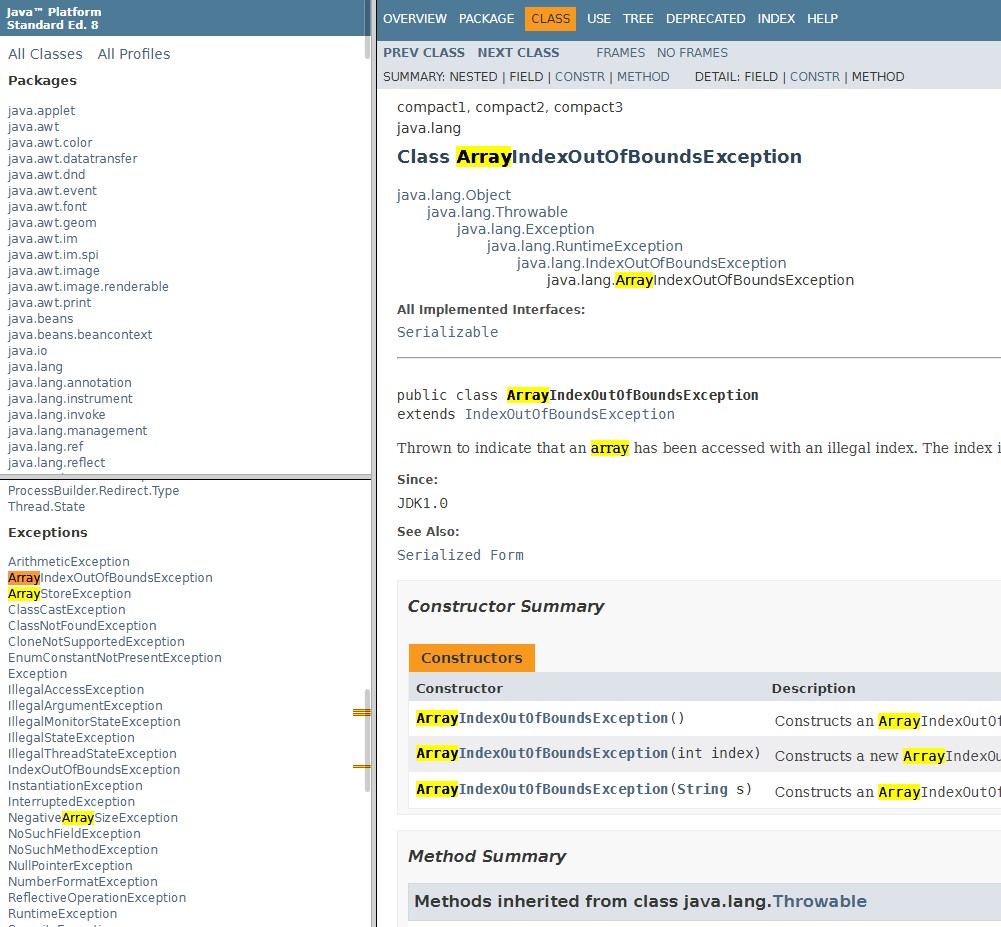
Task: Open java.lang.reflect package
Action: (56, 462)
